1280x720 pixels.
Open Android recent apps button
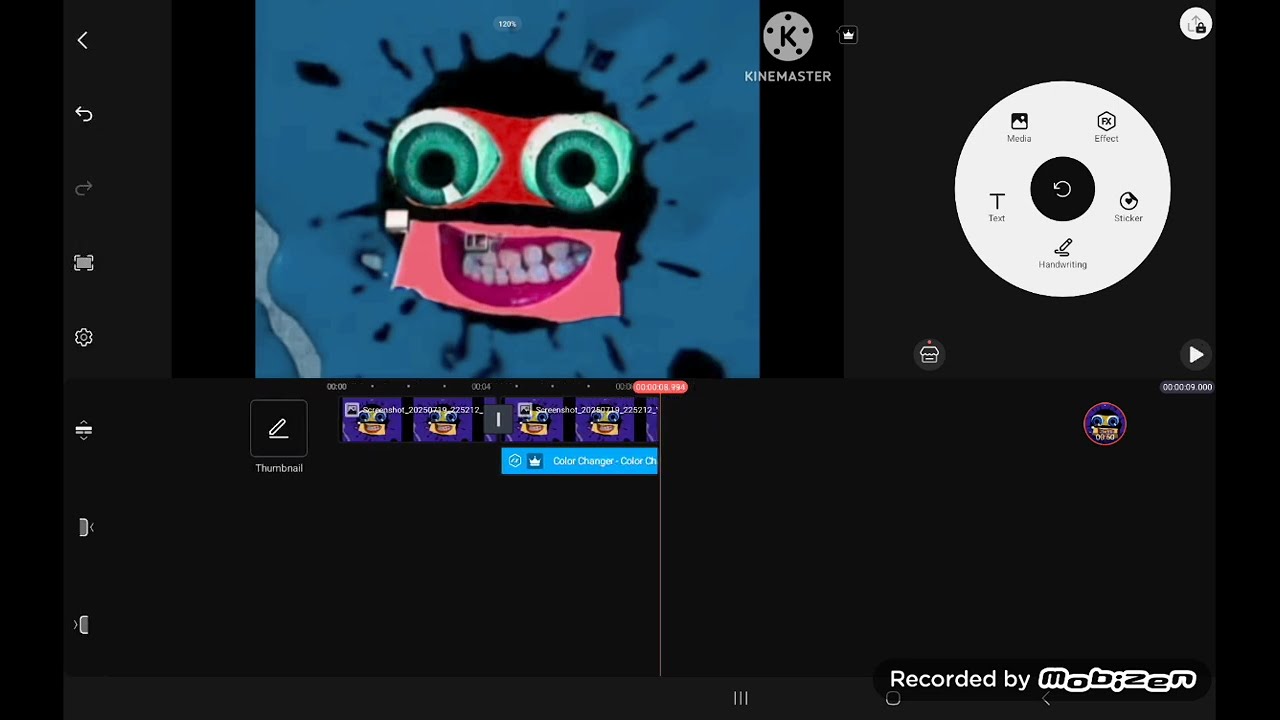(x=741, y=698)
